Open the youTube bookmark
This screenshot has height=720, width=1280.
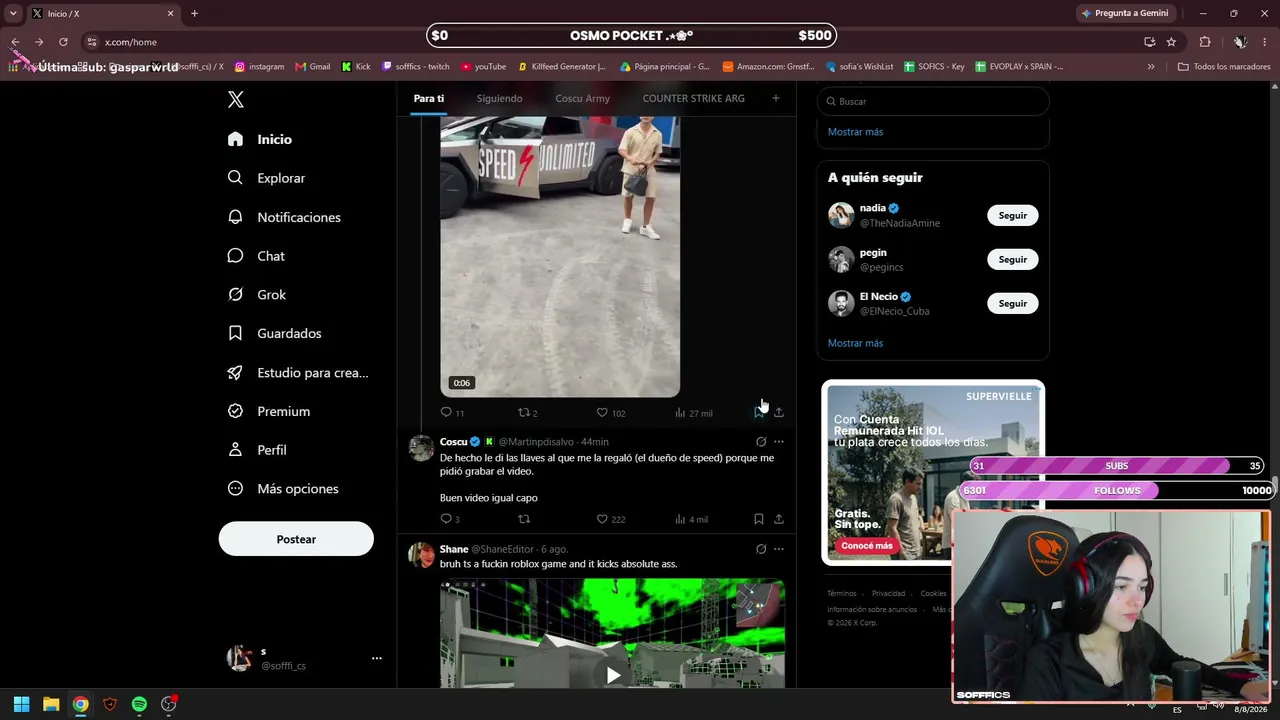484,67
